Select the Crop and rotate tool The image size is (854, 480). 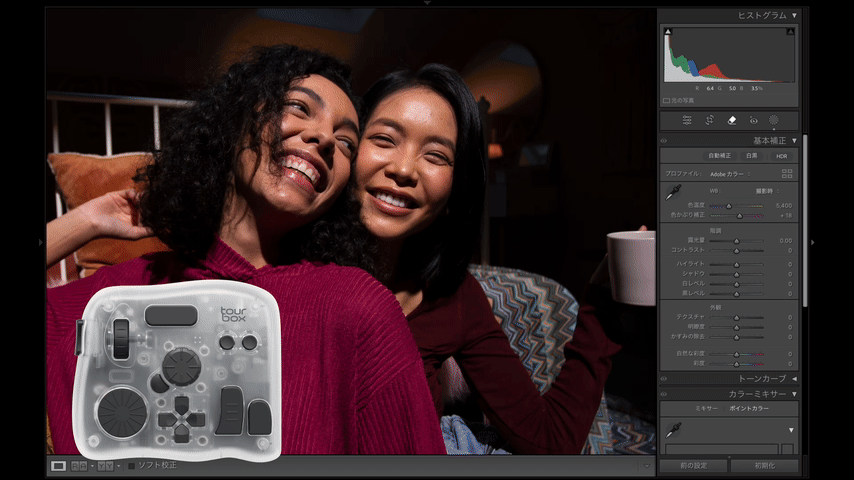tap(710, 120)
